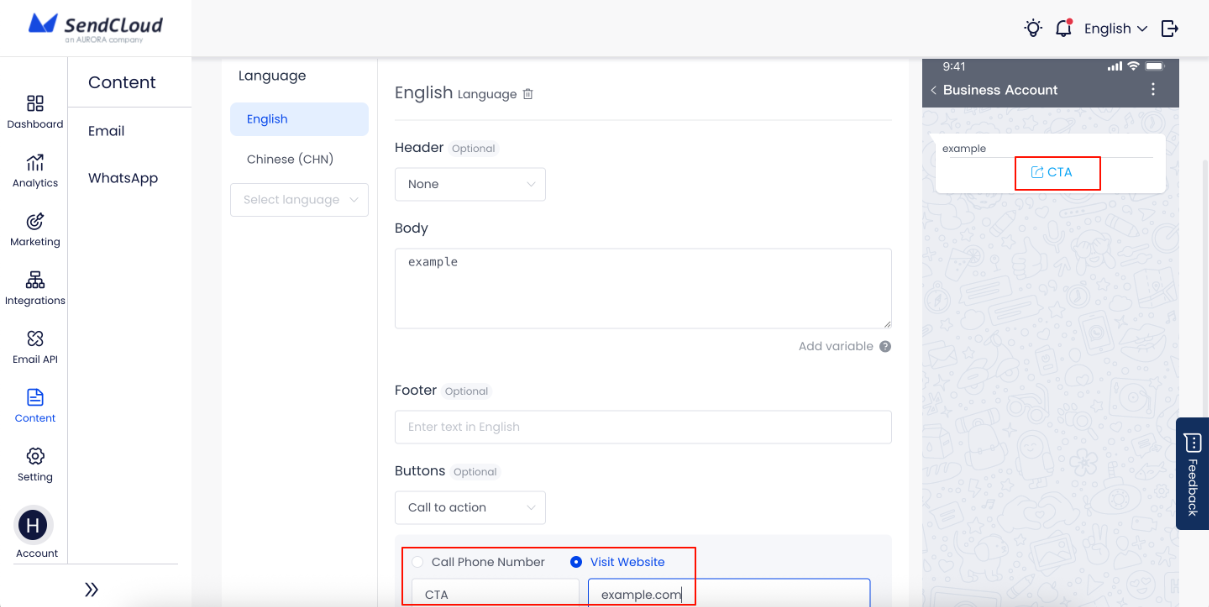Viewport: 1209px width, 607px height.
Task: Click the CTA button text field
Action: pos(495,593)
